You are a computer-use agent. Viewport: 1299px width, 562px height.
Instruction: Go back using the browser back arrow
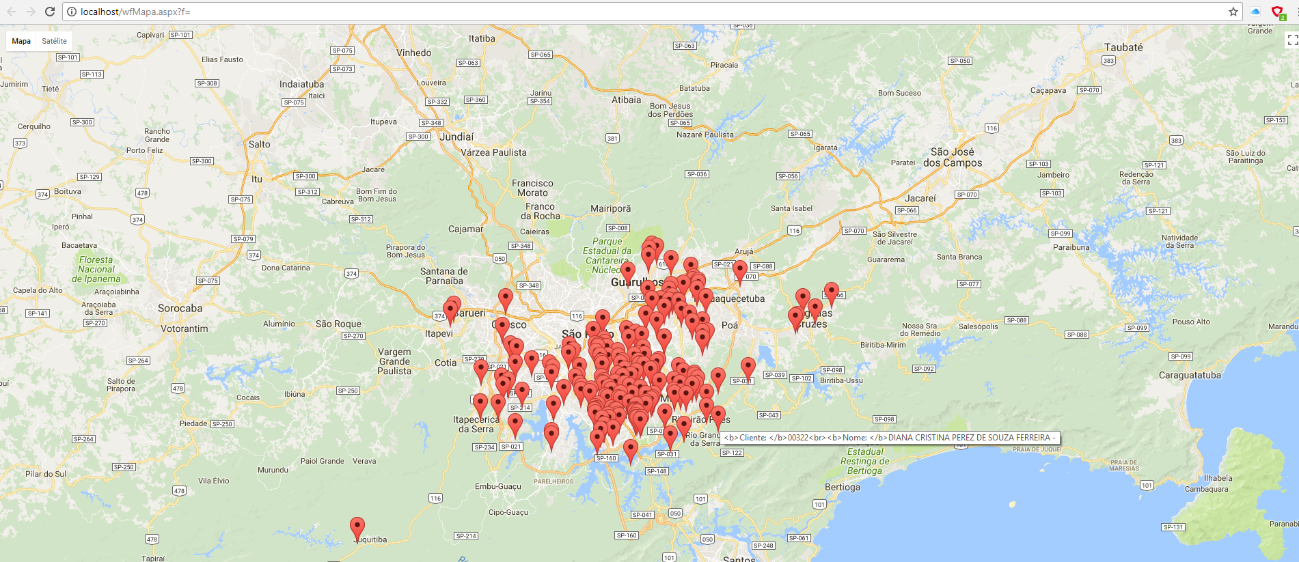tap(9, 10)
